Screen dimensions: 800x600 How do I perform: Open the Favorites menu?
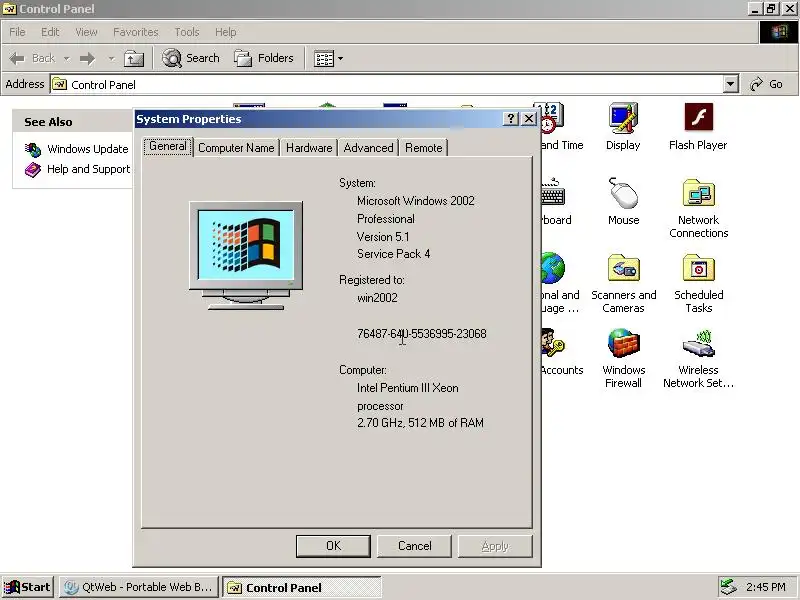pos(136,32)
